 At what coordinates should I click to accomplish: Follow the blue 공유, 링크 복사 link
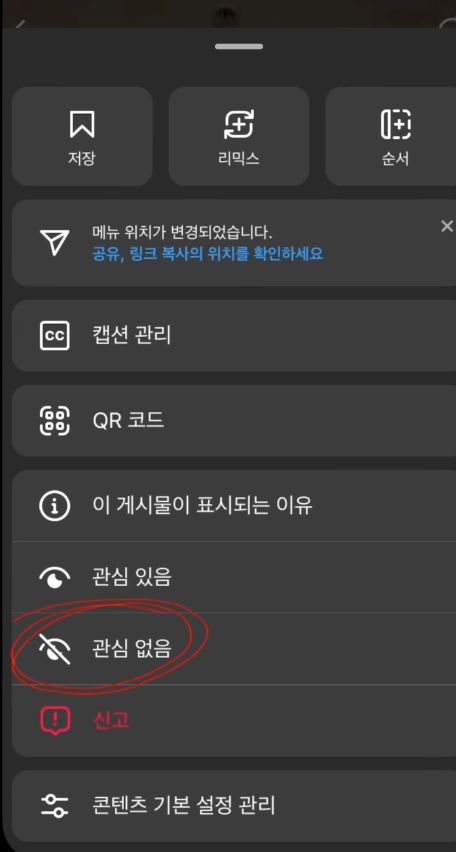(x=208, y=253)
